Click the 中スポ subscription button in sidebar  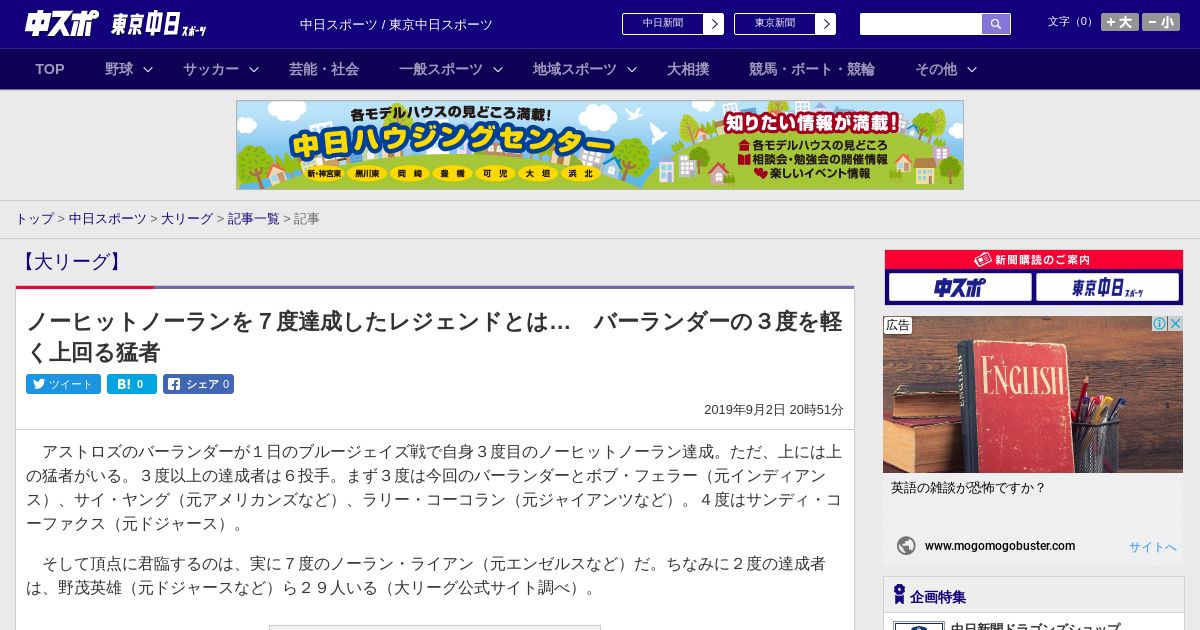[x=960, y=287]
